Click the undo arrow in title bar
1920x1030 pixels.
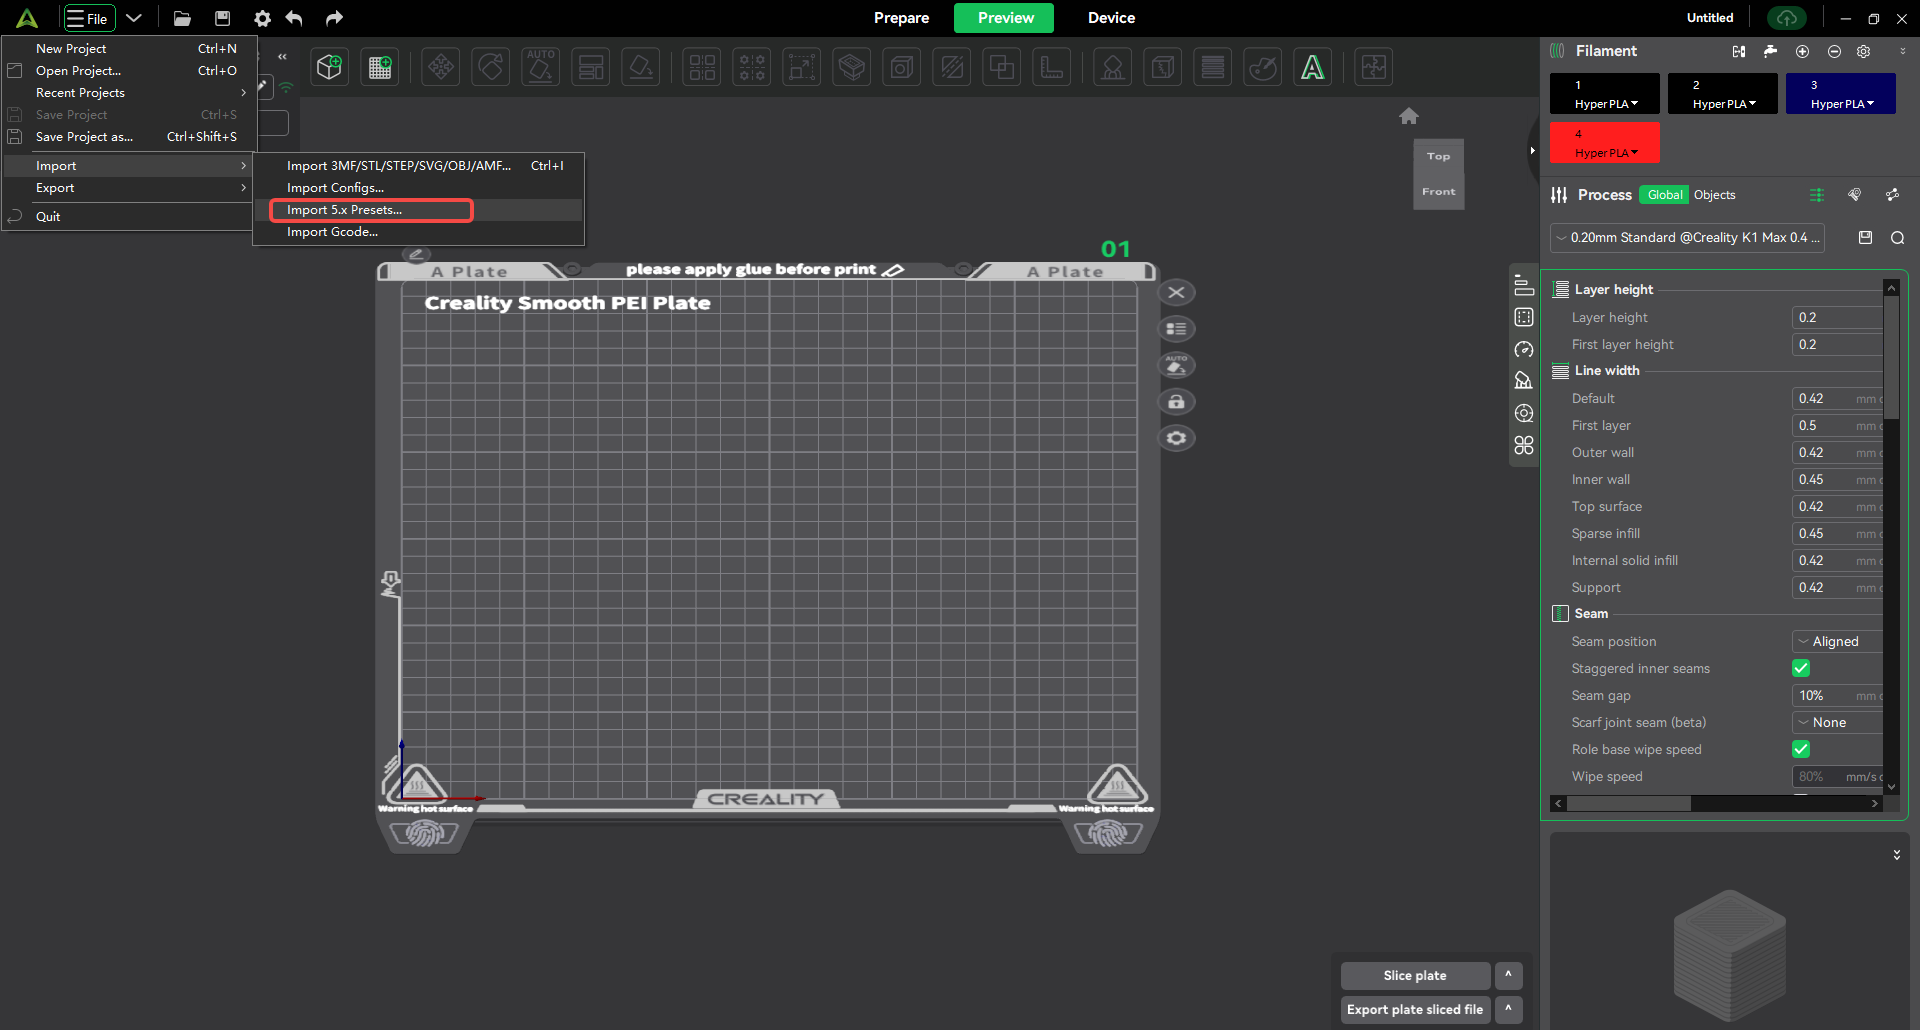point(294,18)
